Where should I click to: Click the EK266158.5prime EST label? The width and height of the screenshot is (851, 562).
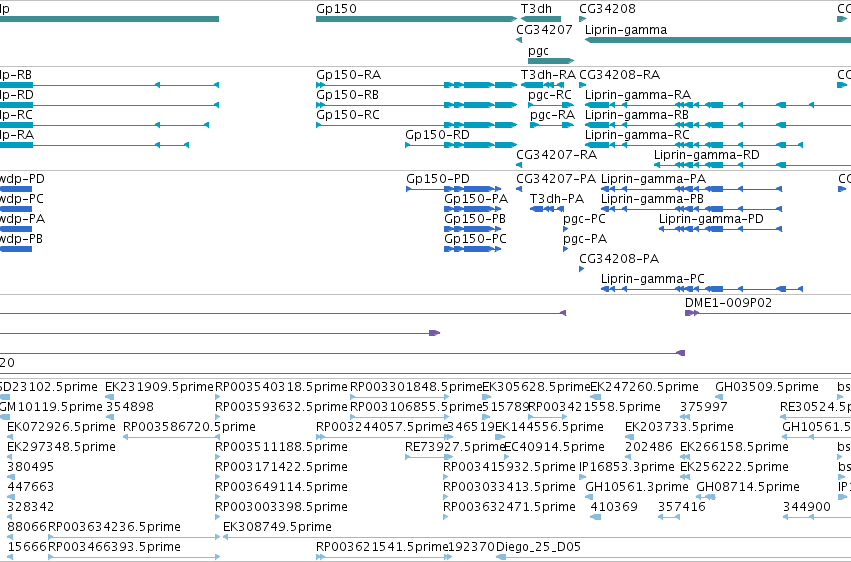[x=734, y=448]
